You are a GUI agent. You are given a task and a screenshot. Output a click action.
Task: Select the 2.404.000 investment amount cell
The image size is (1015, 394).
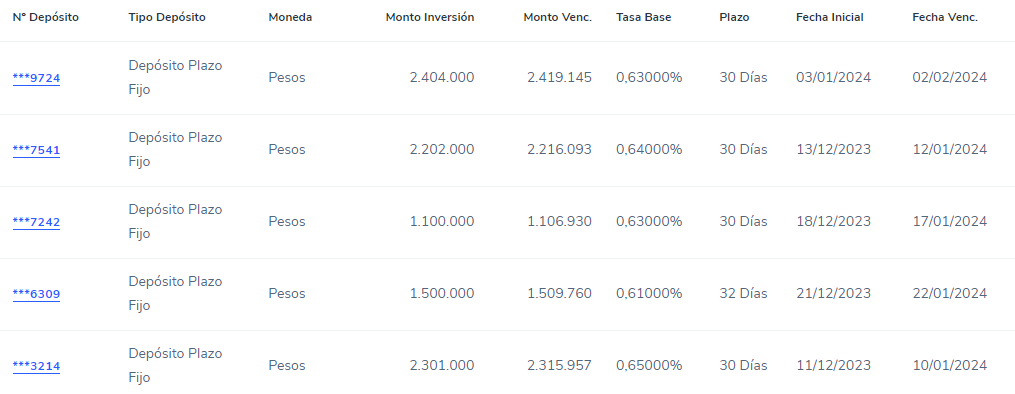pos(442,78)
